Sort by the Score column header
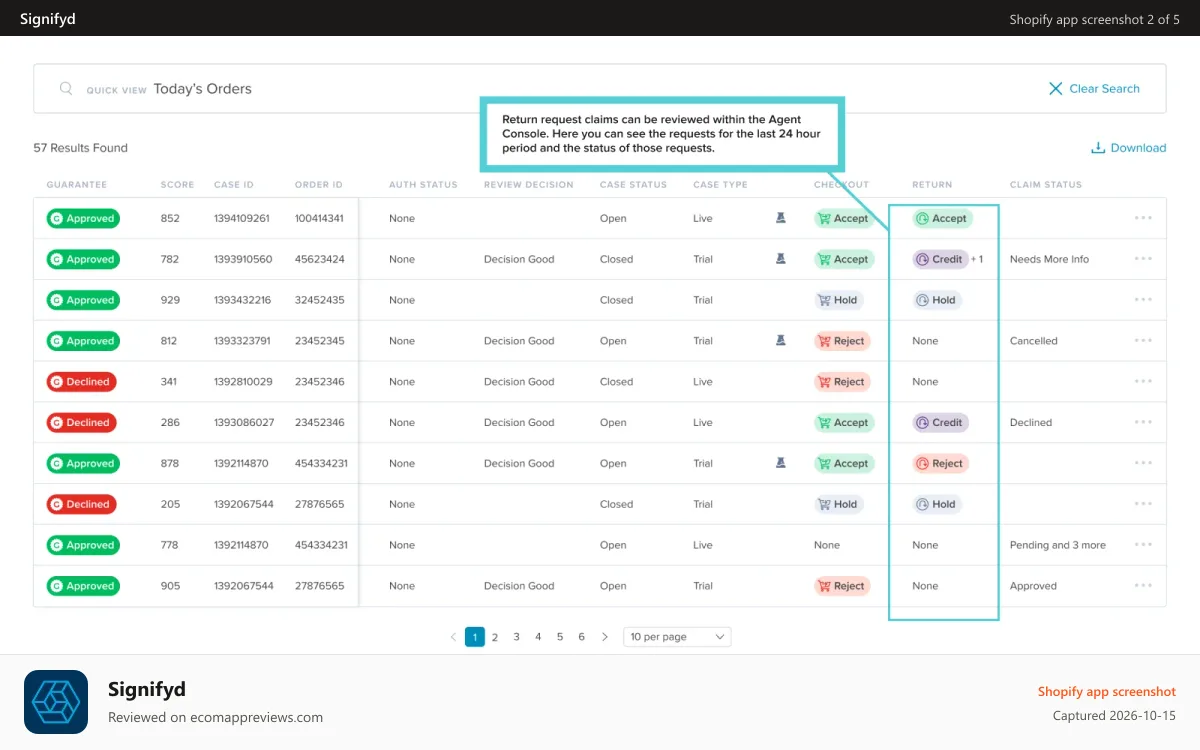Viewport: 1200px width, 750px height. [177, 185]
